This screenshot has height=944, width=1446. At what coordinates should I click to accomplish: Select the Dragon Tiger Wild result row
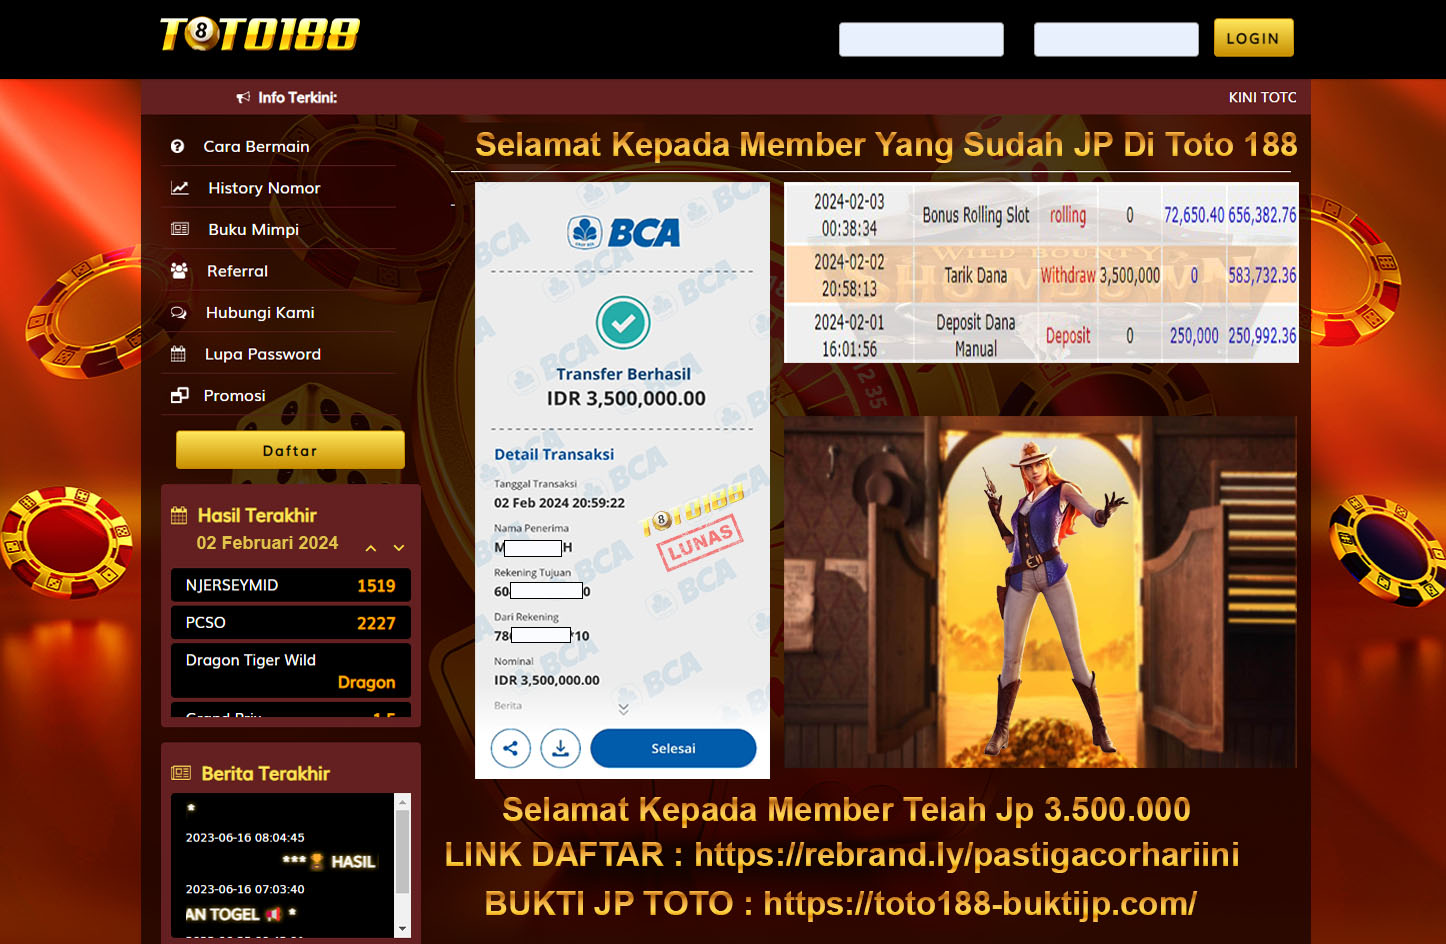click(290, 670)
